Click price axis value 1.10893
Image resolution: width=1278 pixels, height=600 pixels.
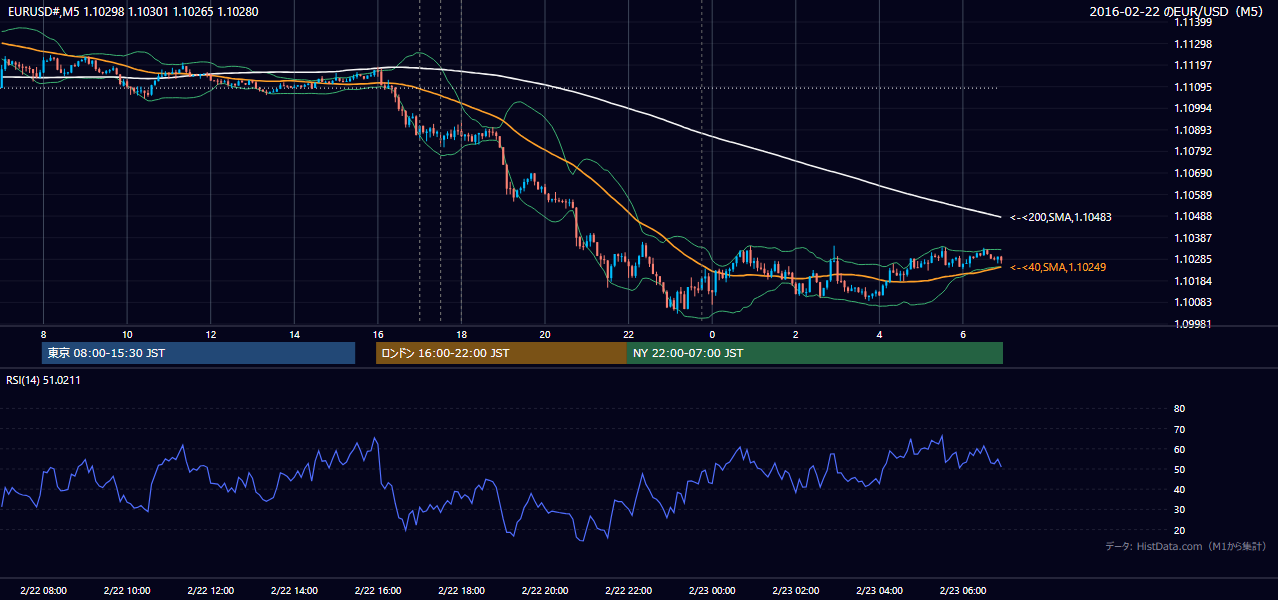pos(1194,130)
